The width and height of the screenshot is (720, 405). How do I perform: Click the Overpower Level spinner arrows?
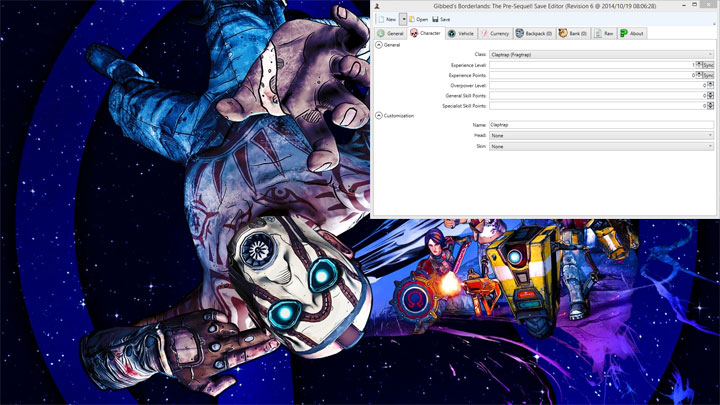pos(710,85)
